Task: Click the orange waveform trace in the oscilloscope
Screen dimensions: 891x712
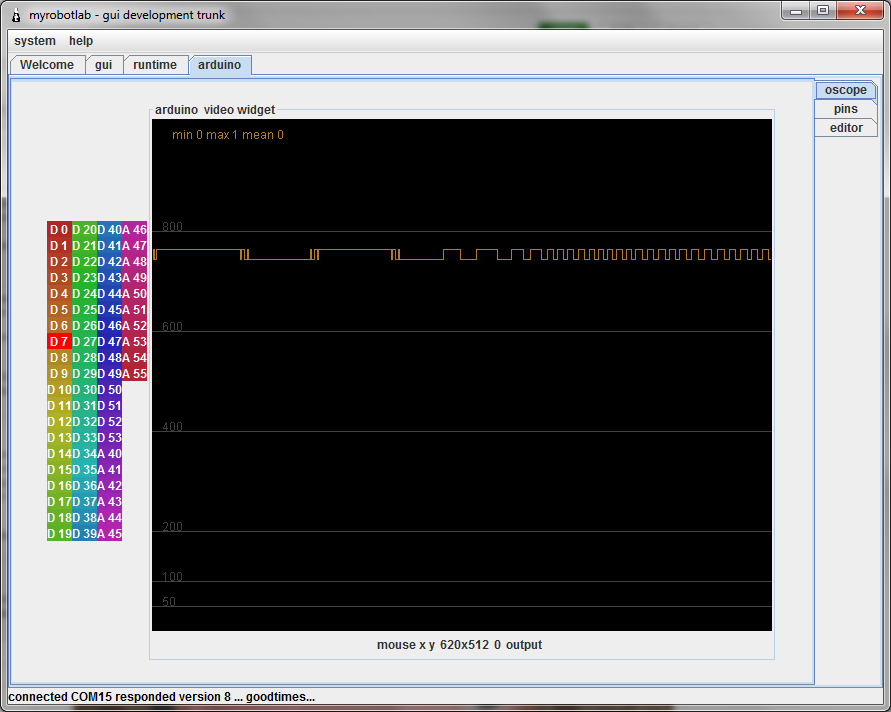Action: [461, 254]
